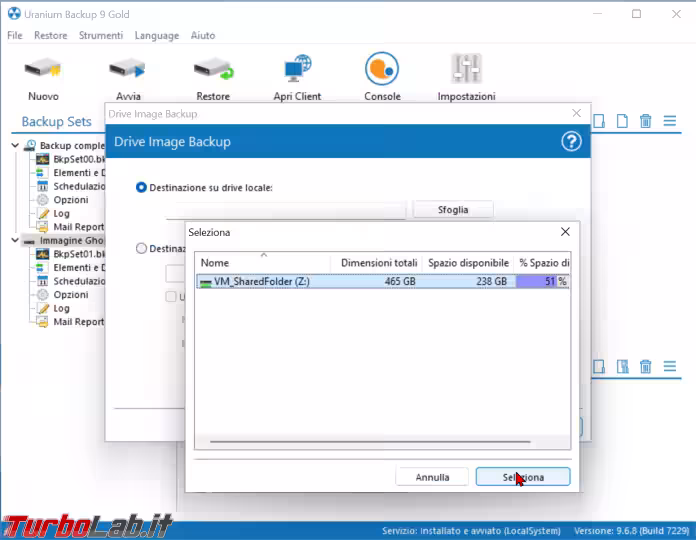Click the document icon in lower right panel
The width and height of the screenshot is (696, 540).
pyautogui.click(x=622, y=367)
